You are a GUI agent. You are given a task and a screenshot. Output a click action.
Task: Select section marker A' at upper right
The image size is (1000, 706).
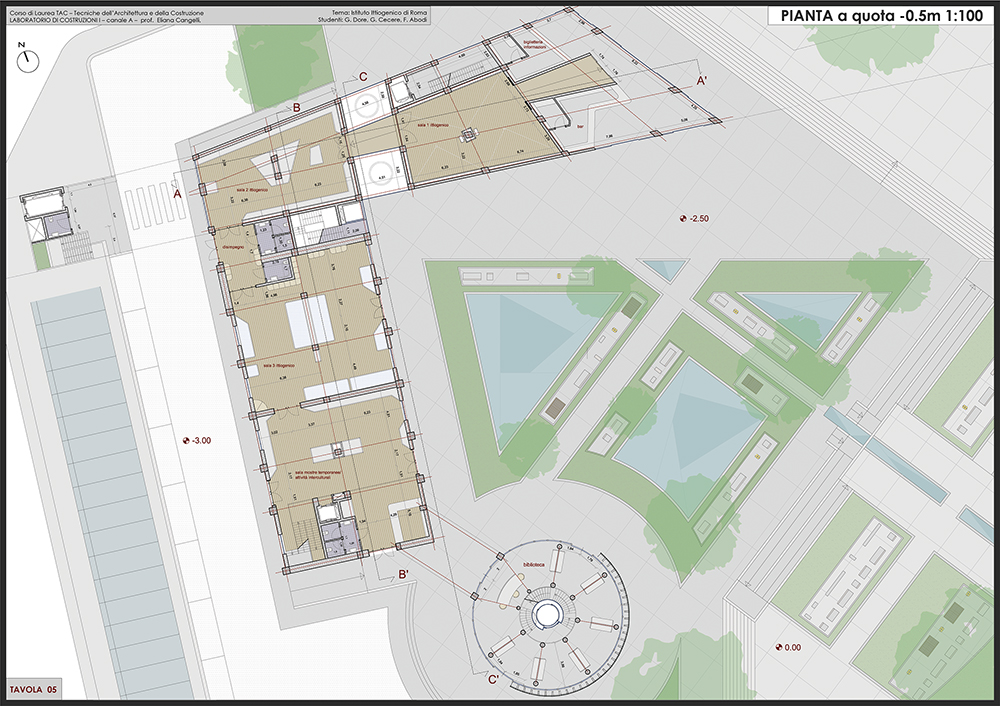pos(702,83)
